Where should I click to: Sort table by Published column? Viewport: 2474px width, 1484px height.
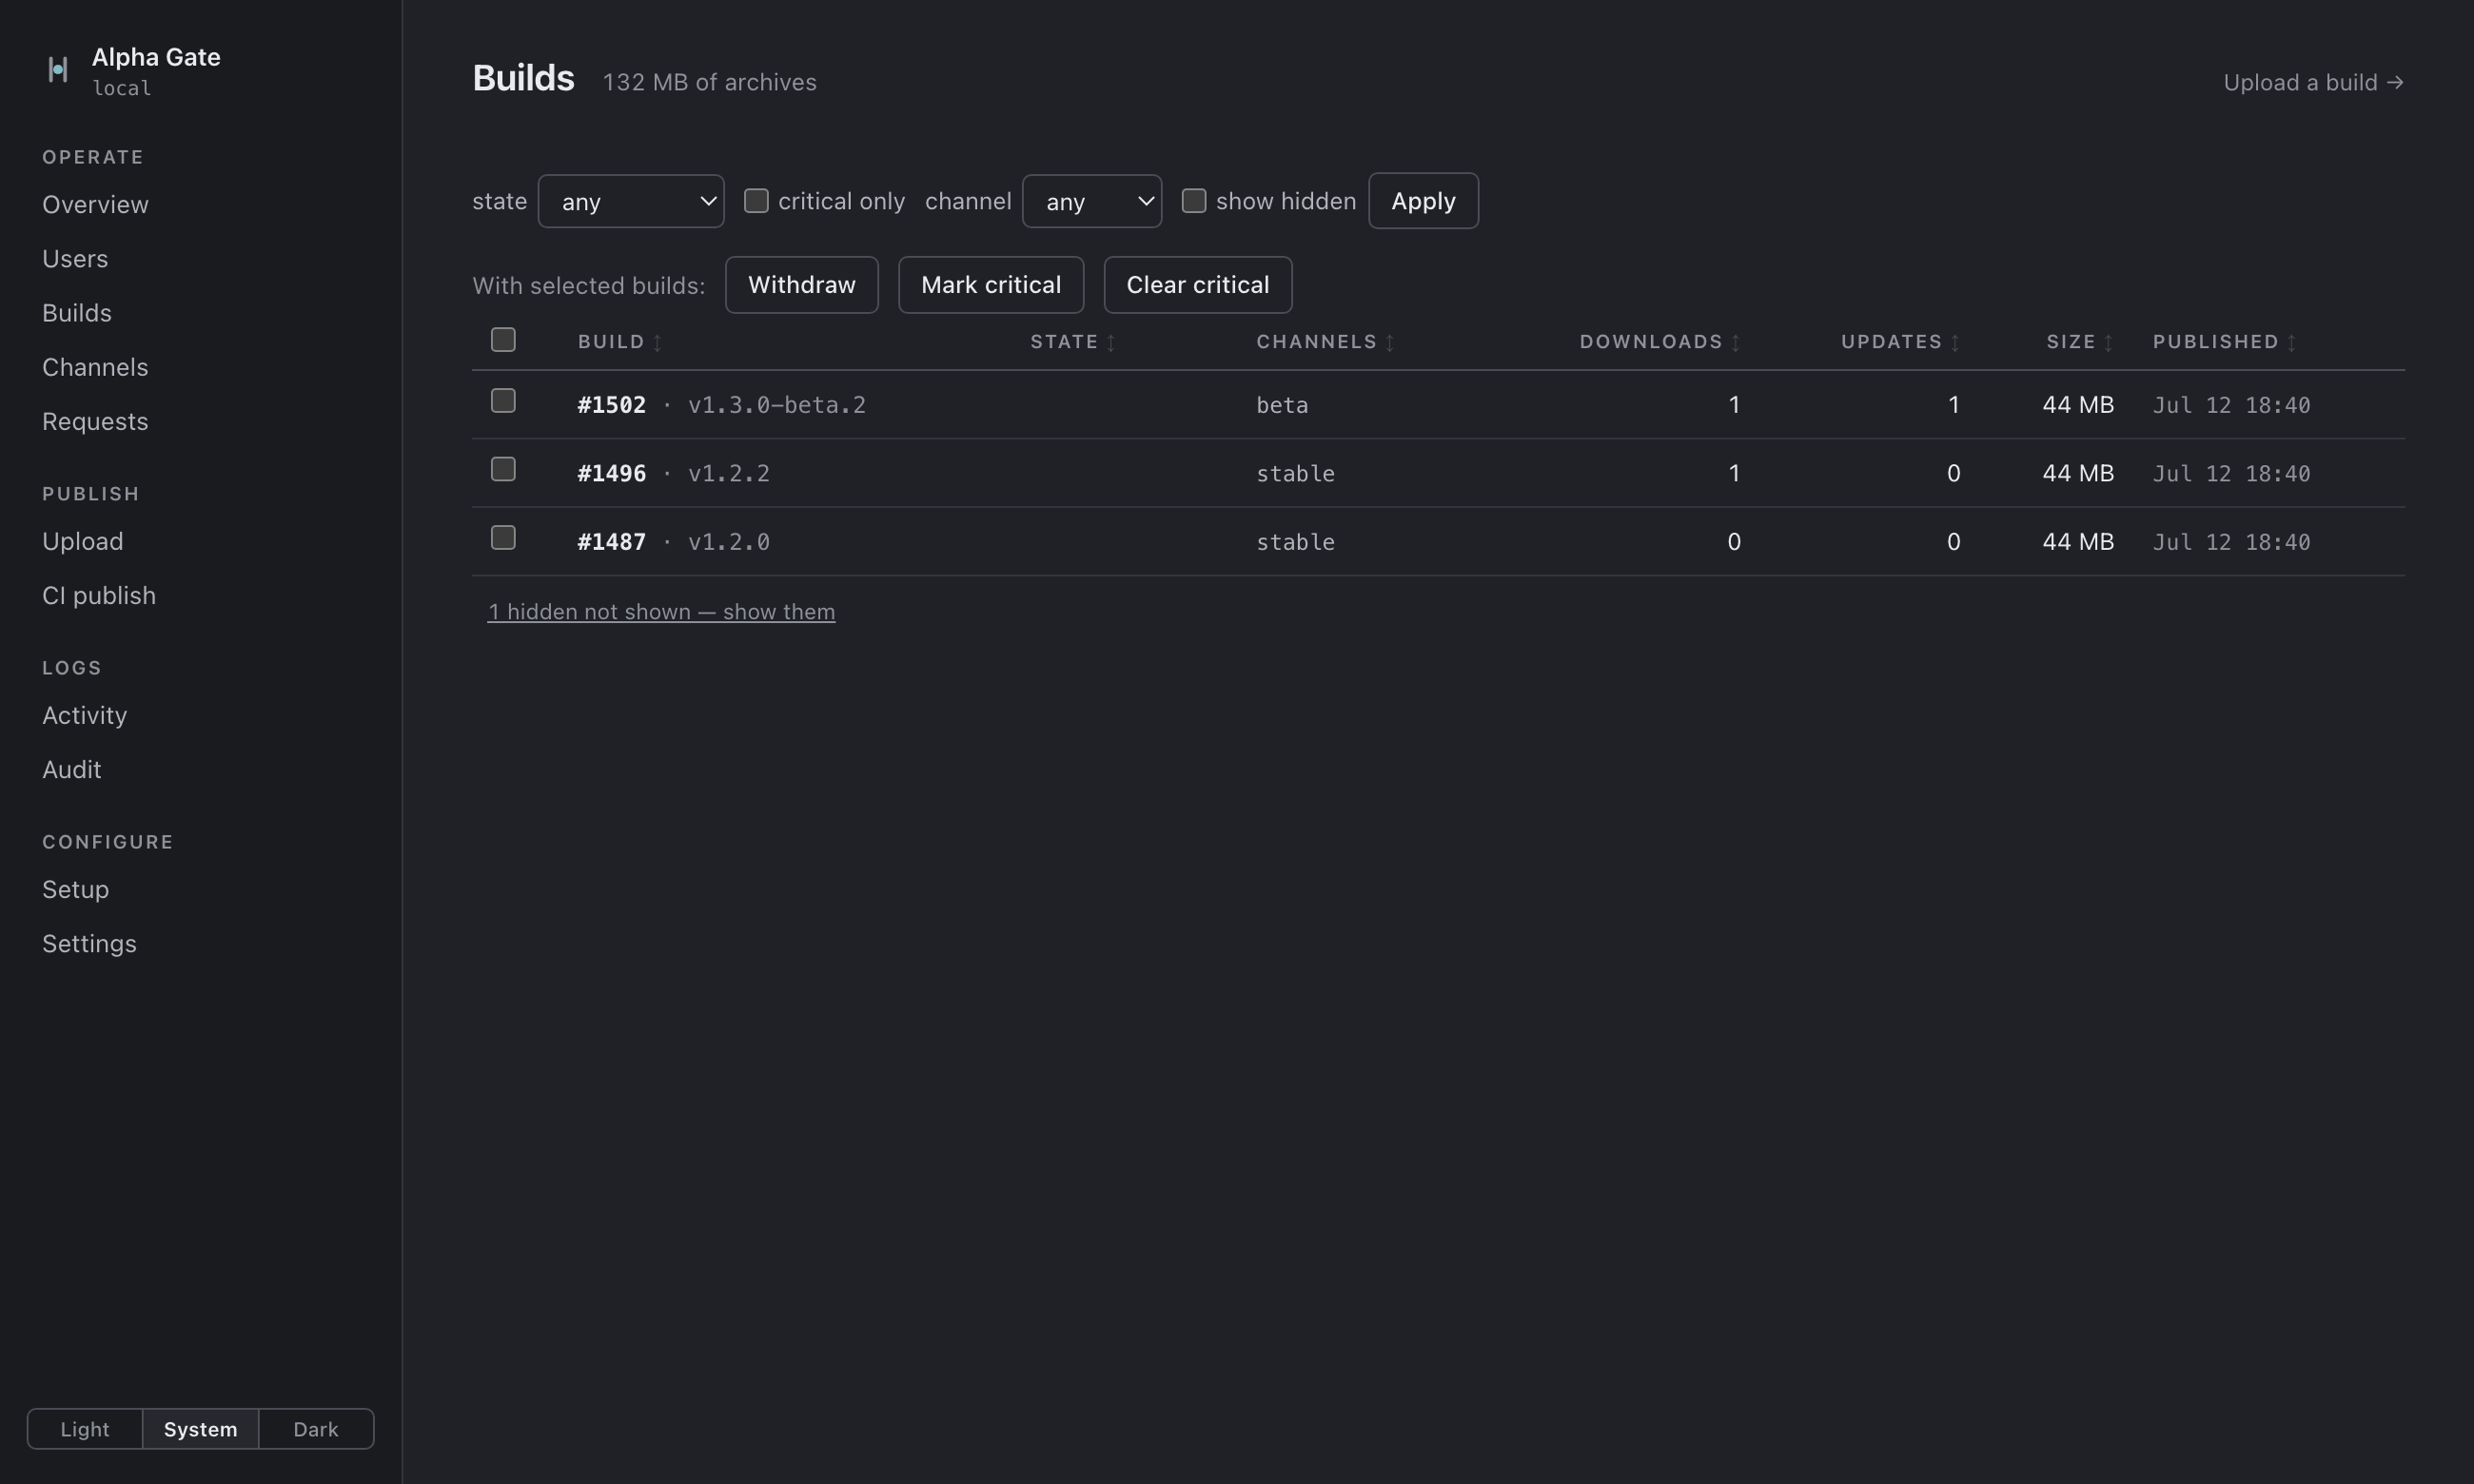pyautogui.click(x=2225, y=342)
